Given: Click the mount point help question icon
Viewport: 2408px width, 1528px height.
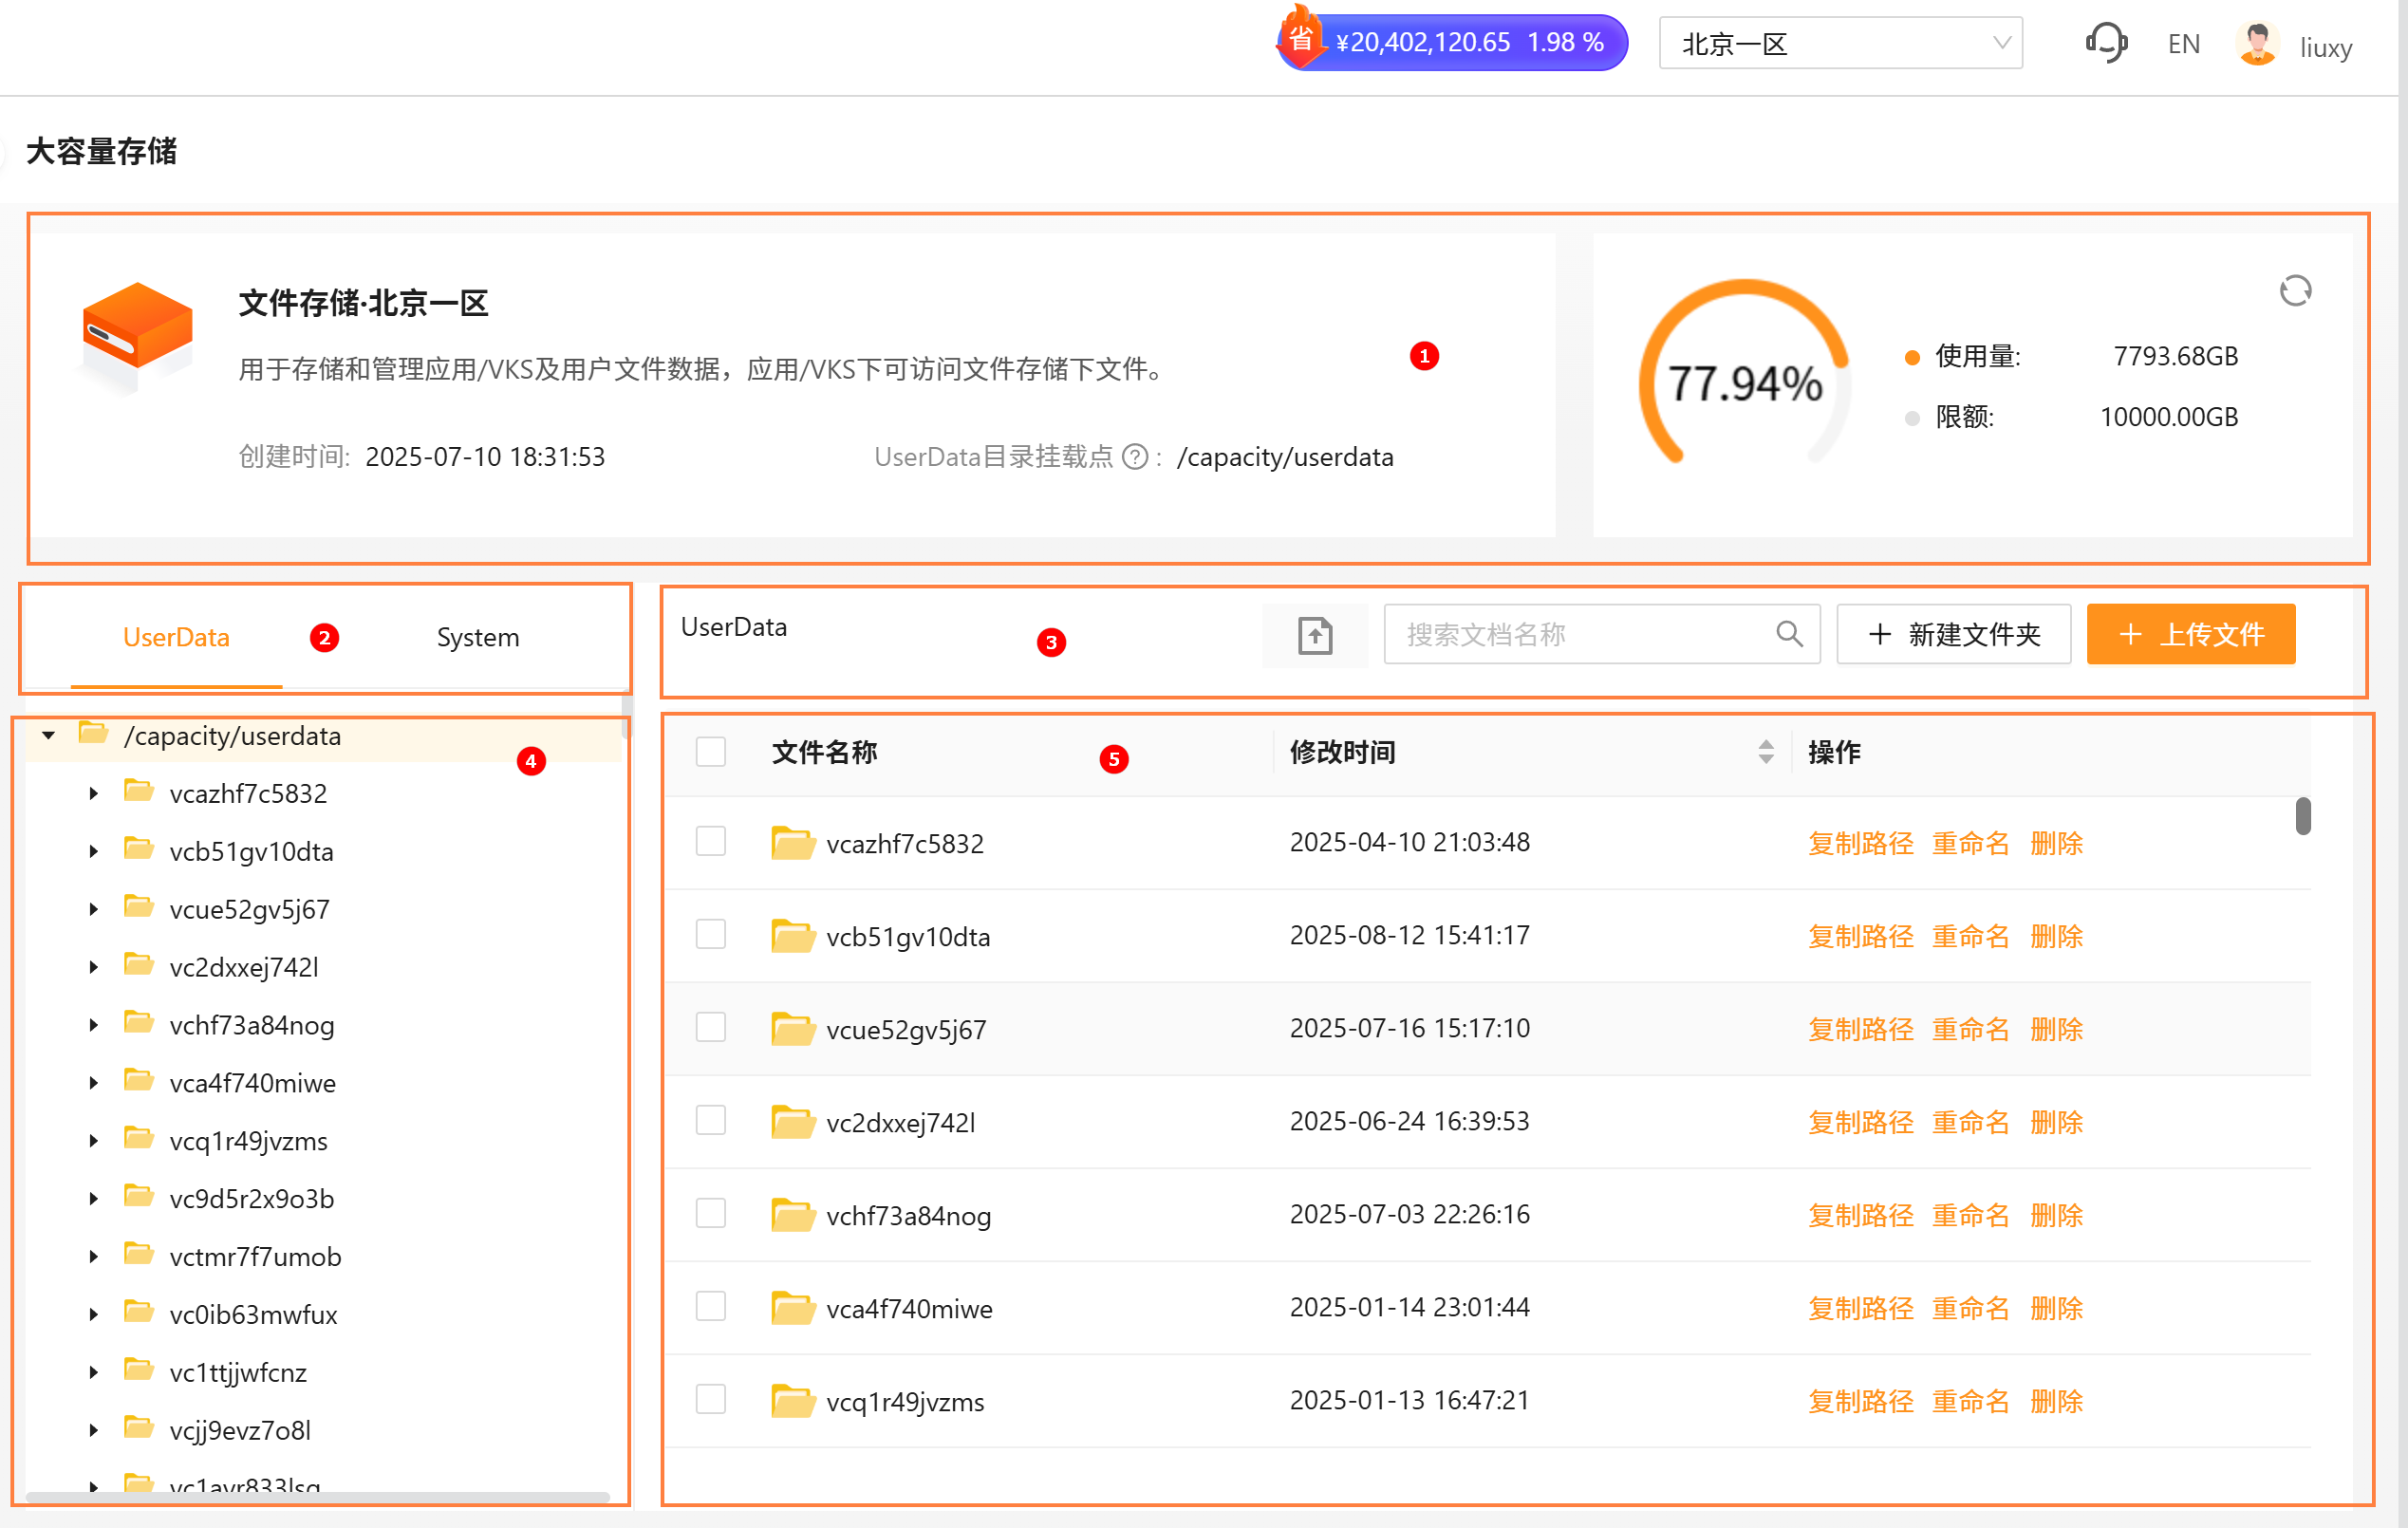Looking at the screenshot, I should [1134, 457].
